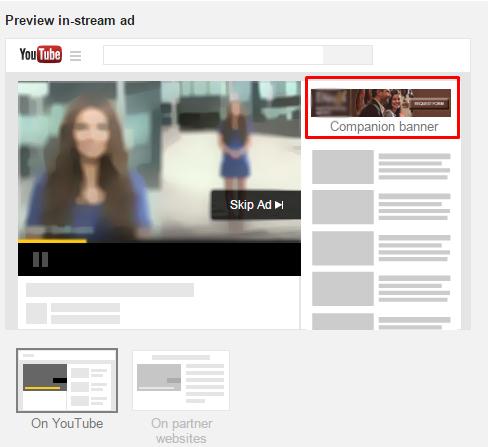This screenshot has width=488, height=447.
Task: Select the On partner websites thumbnail
Action: [x=181, y=380]
